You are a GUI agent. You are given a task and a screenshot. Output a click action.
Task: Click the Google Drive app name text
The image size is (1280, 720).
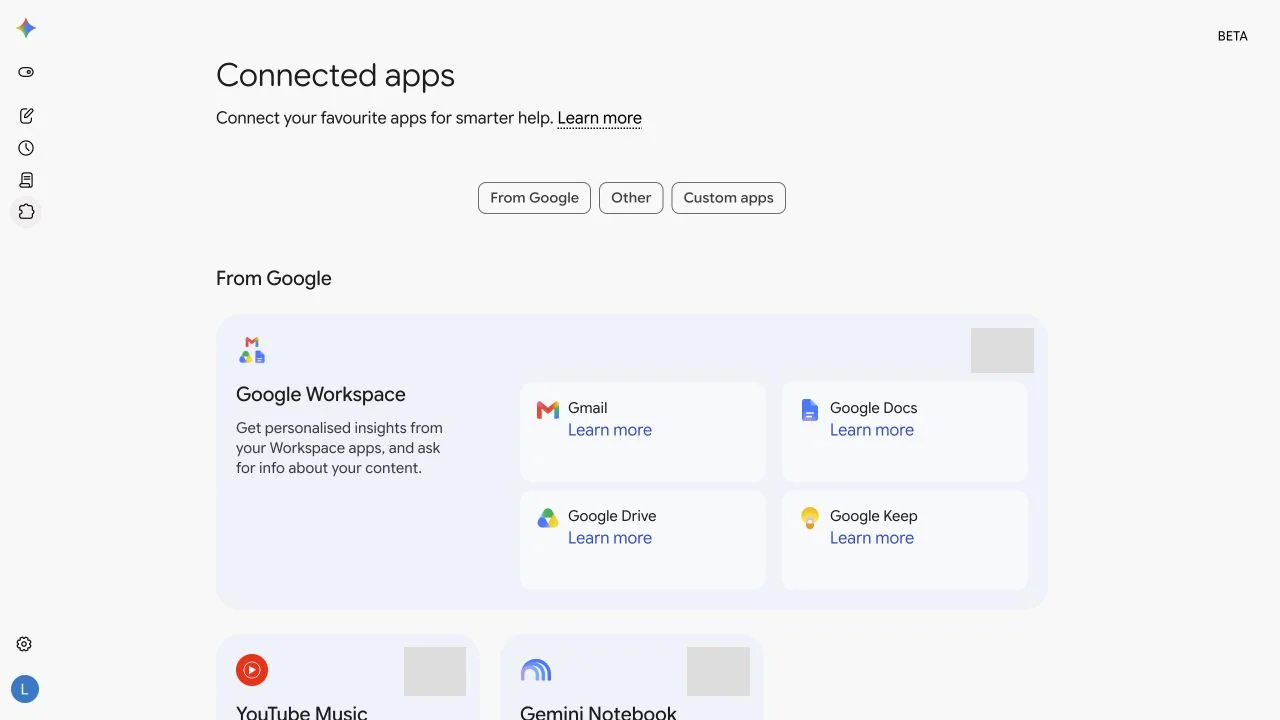[x=612, y=516]
